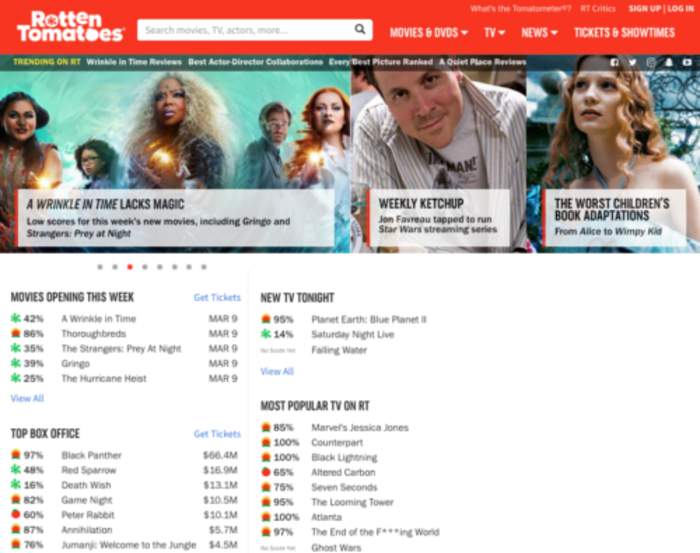
Task: Expand the News dropdown menu
Action: click(539, 33)
